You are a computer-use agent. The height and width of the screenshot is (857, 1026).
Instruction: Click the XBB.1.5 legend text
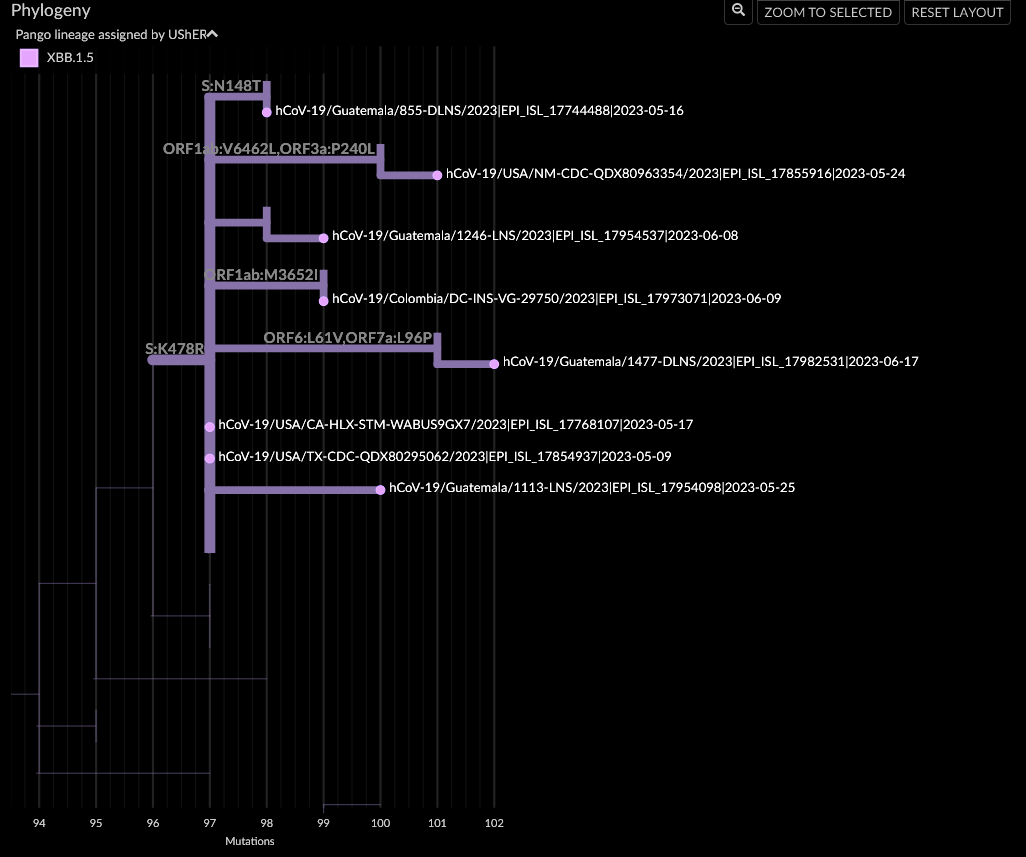point(70,58)
